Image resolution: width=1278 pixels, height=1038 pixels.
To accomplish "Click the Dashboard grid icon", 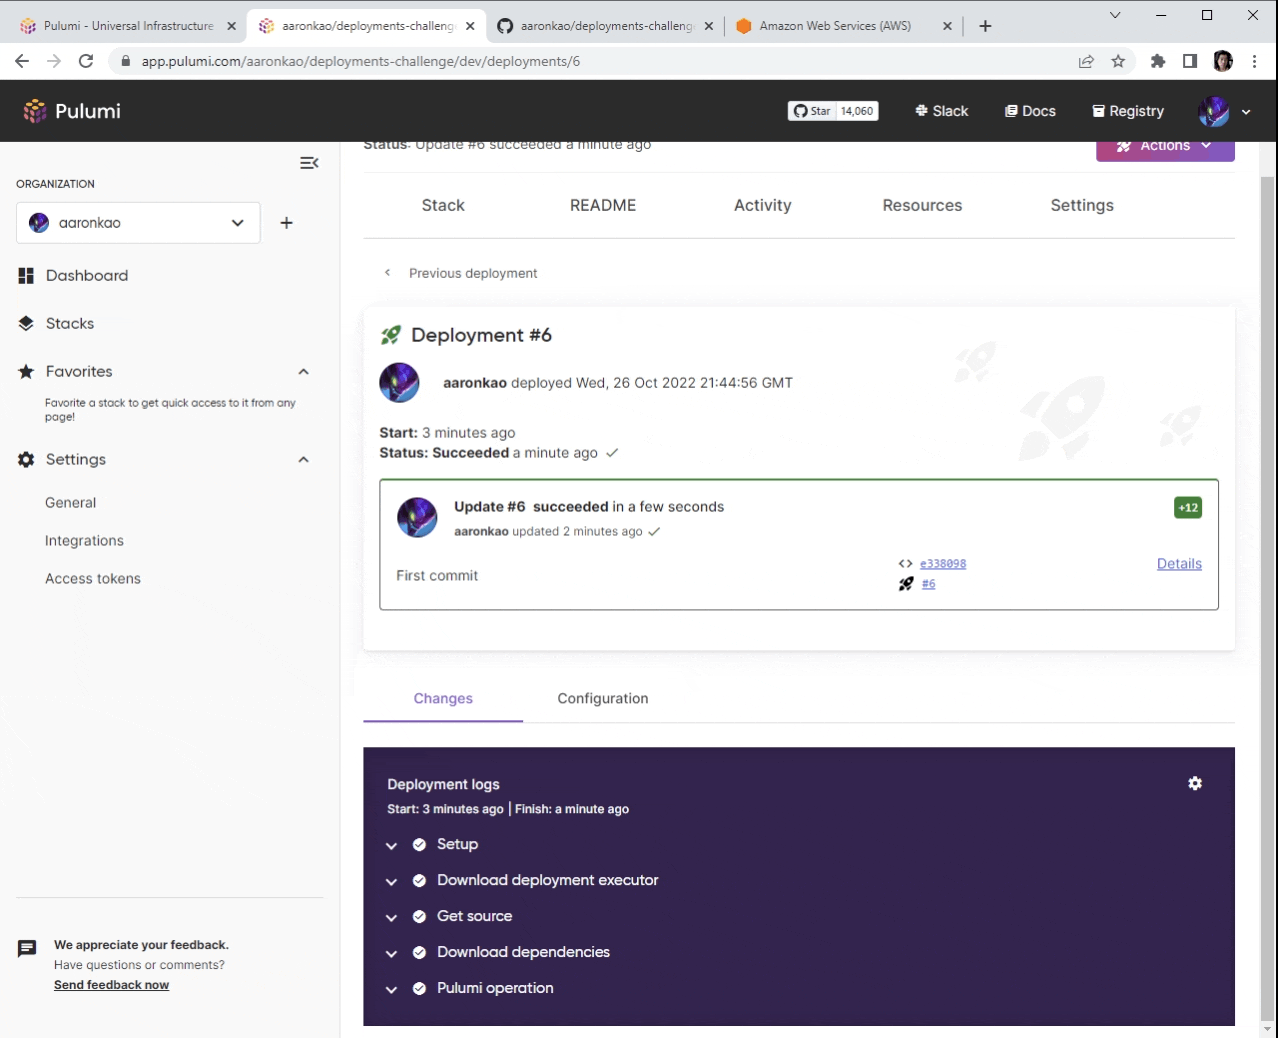I will pyautogui.click(x=26, y=276).
